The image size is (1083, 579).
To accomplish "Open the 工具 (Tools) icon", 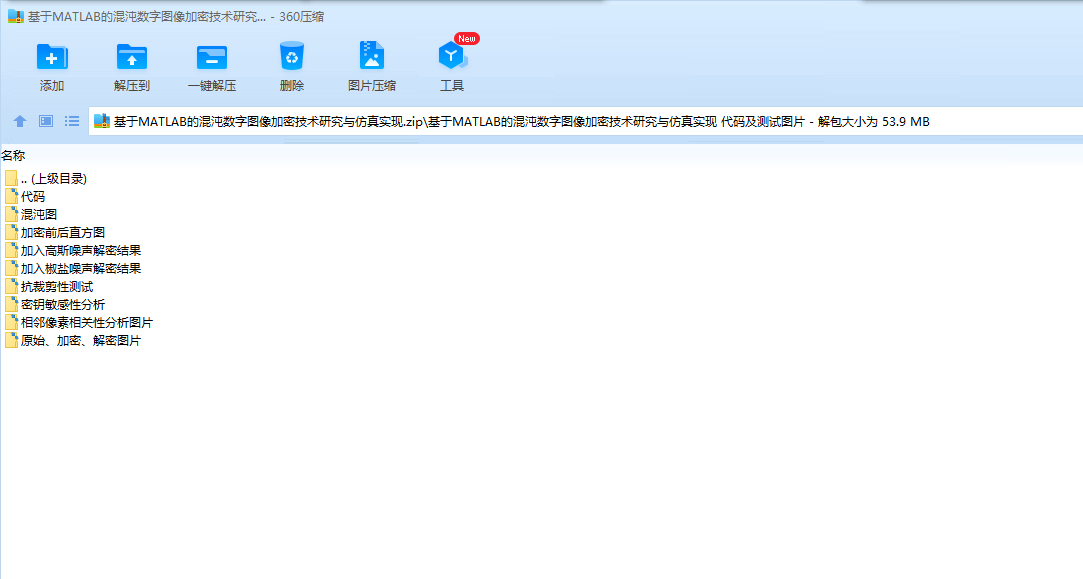I will tap(452, 56).
